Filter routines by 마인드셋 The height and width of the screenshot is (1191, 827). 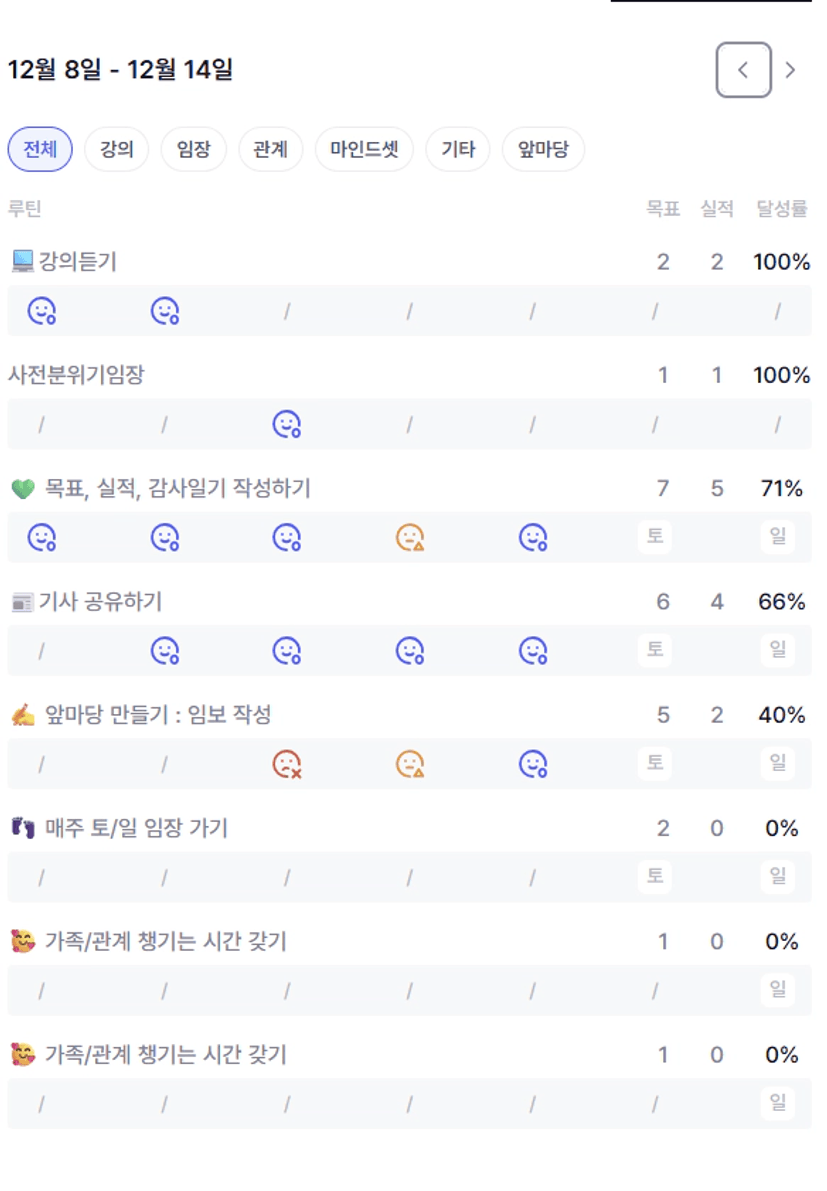[364, 150]
